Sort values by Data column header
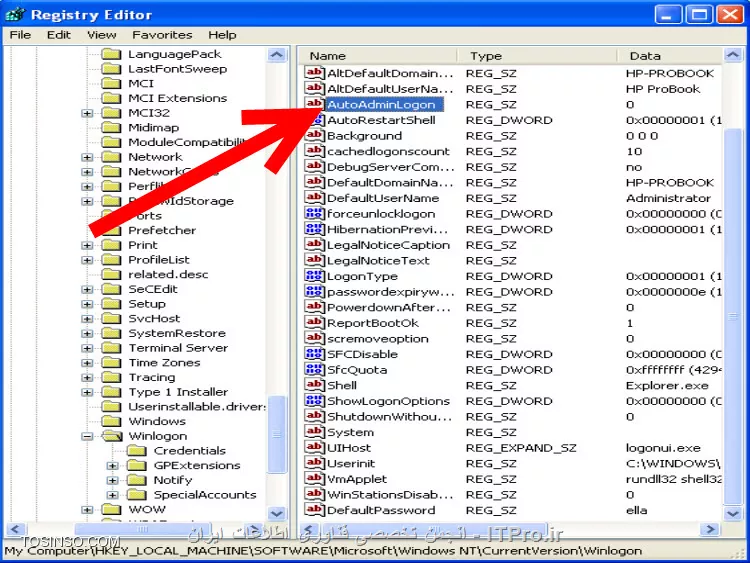This screenshot has height=563, width=750. tap(670, 55)
